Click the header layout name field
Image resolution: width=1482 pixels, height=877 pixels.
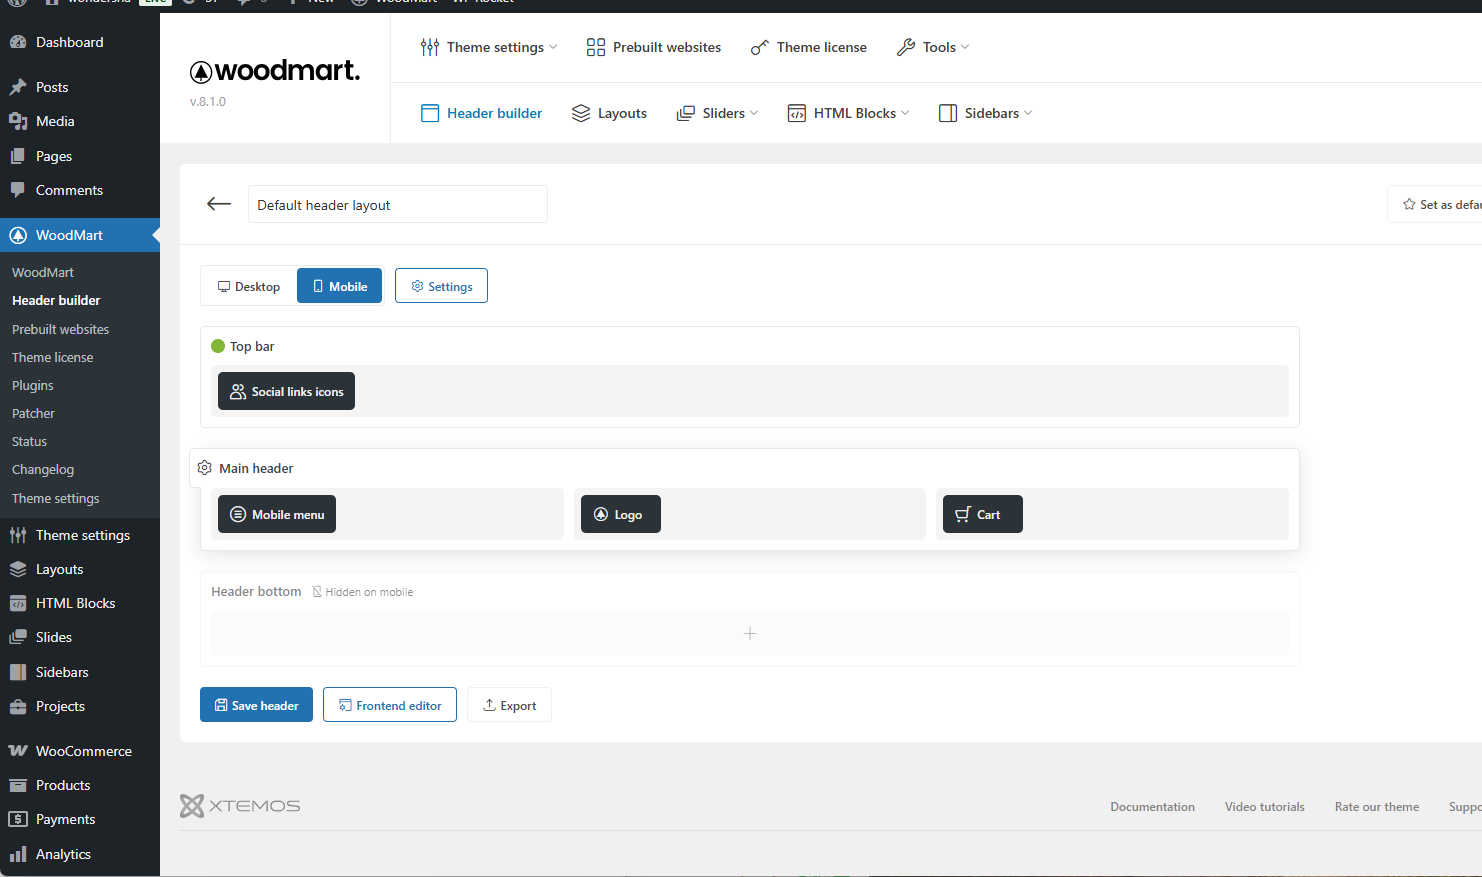point(398,204)
